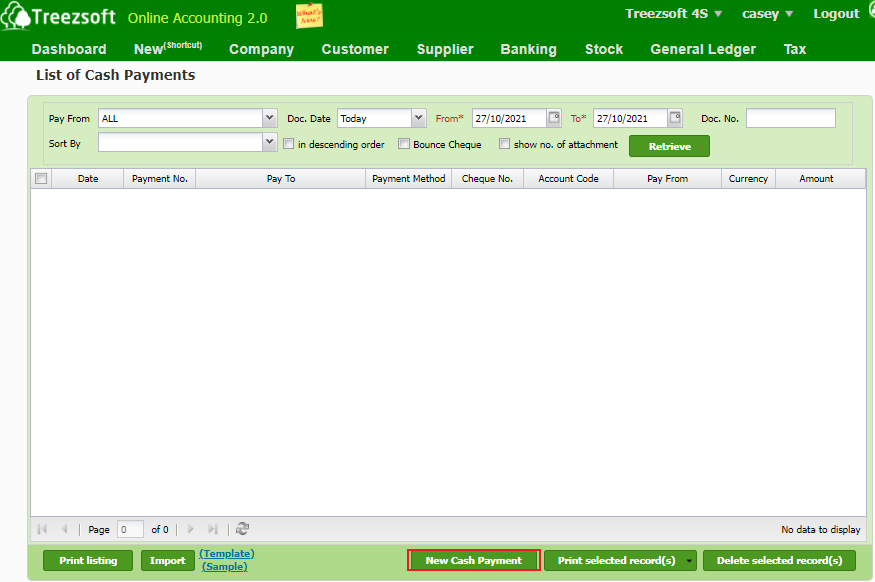The image size is (875, 582).
Task: Go to next page of results
Action: [x=191, y=529]
